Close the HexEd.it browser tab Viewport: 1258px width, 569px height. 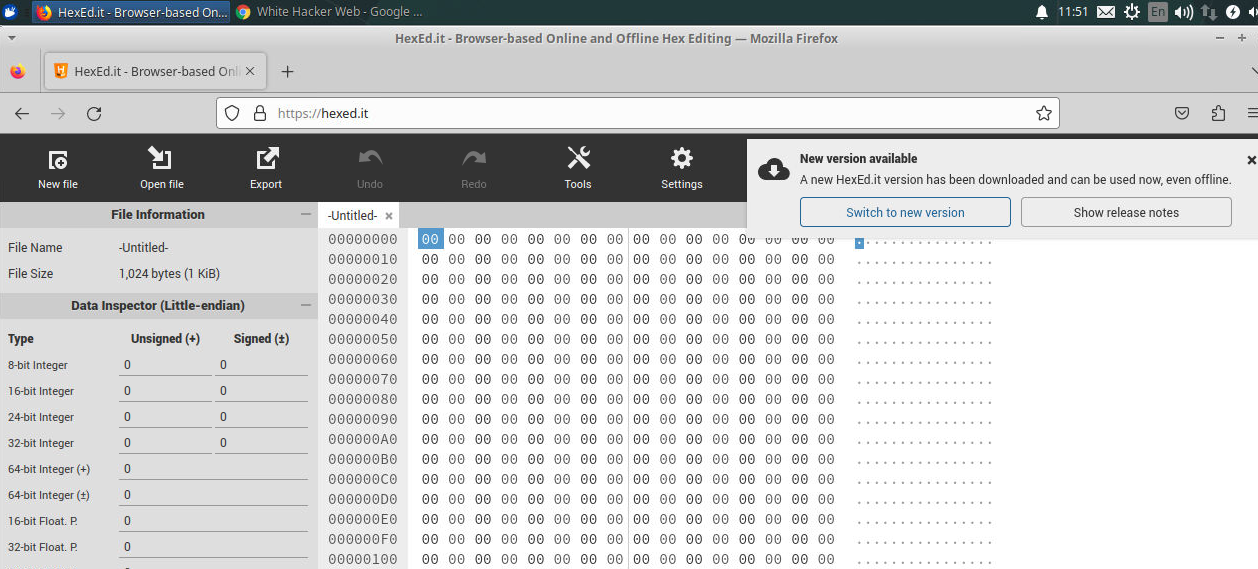point(250,72)
